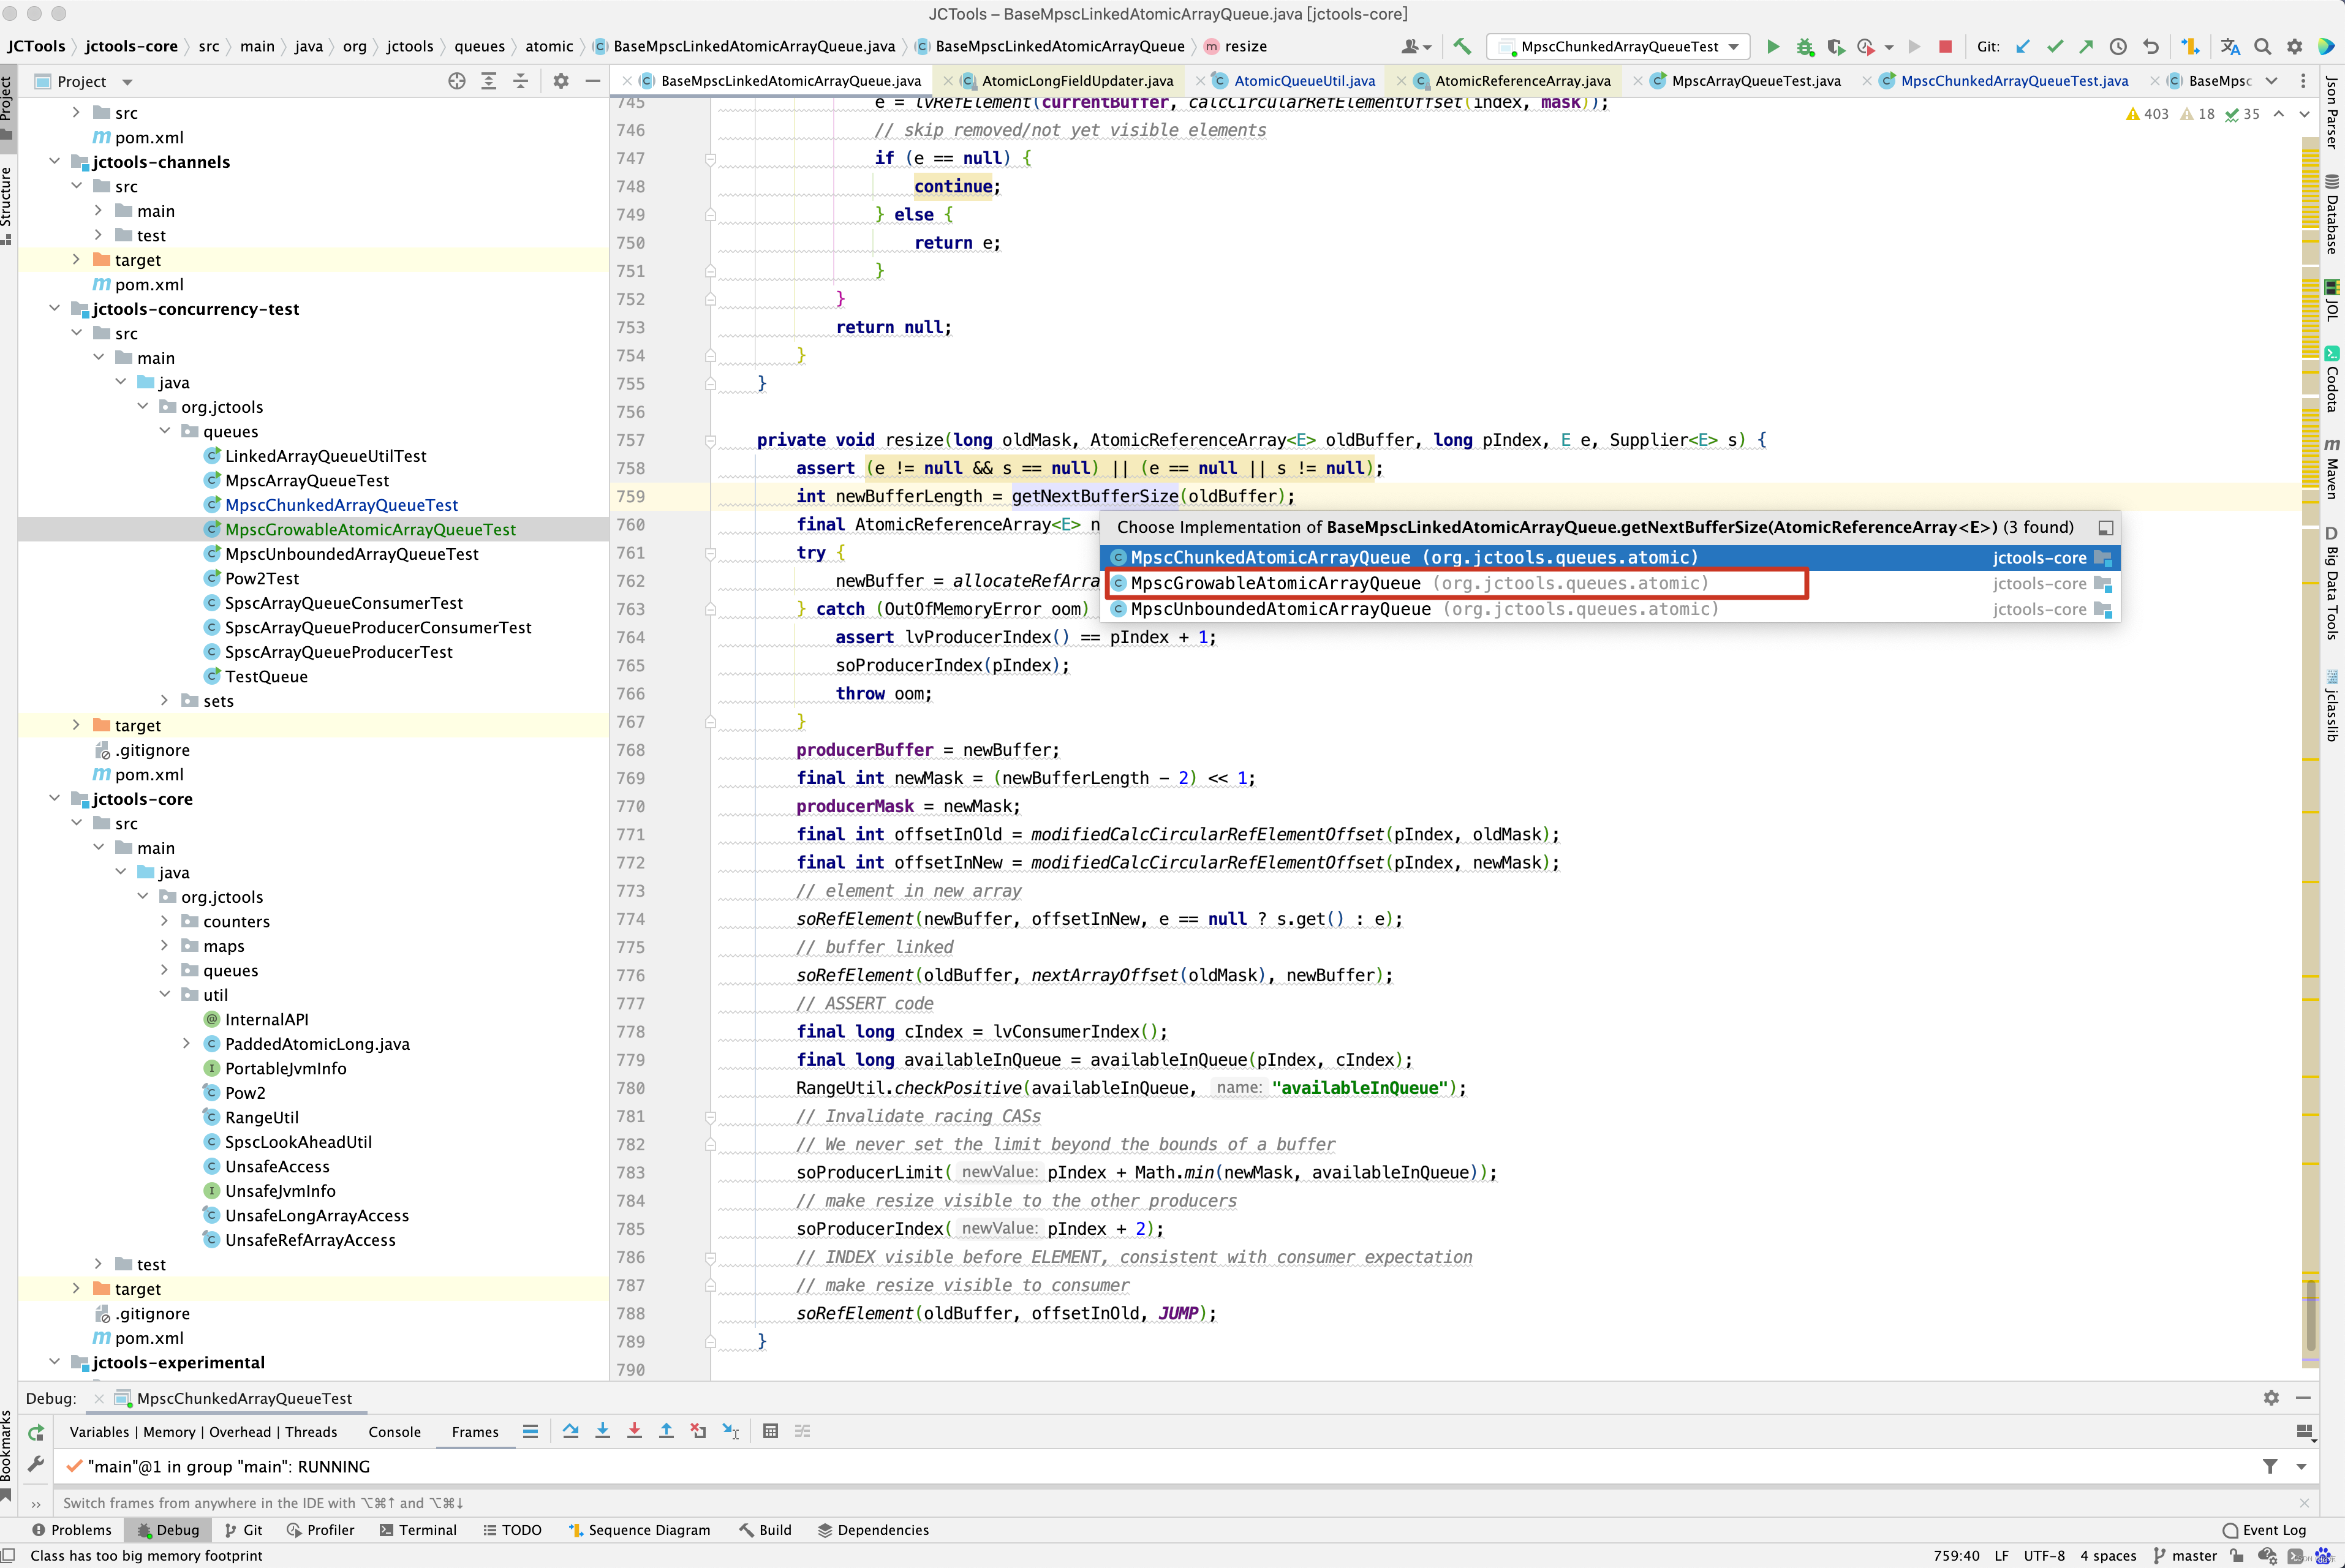Screen dimensions: 2345x1568
Task: Click Git Rollback undo arrow
Action: point(2150,46)
